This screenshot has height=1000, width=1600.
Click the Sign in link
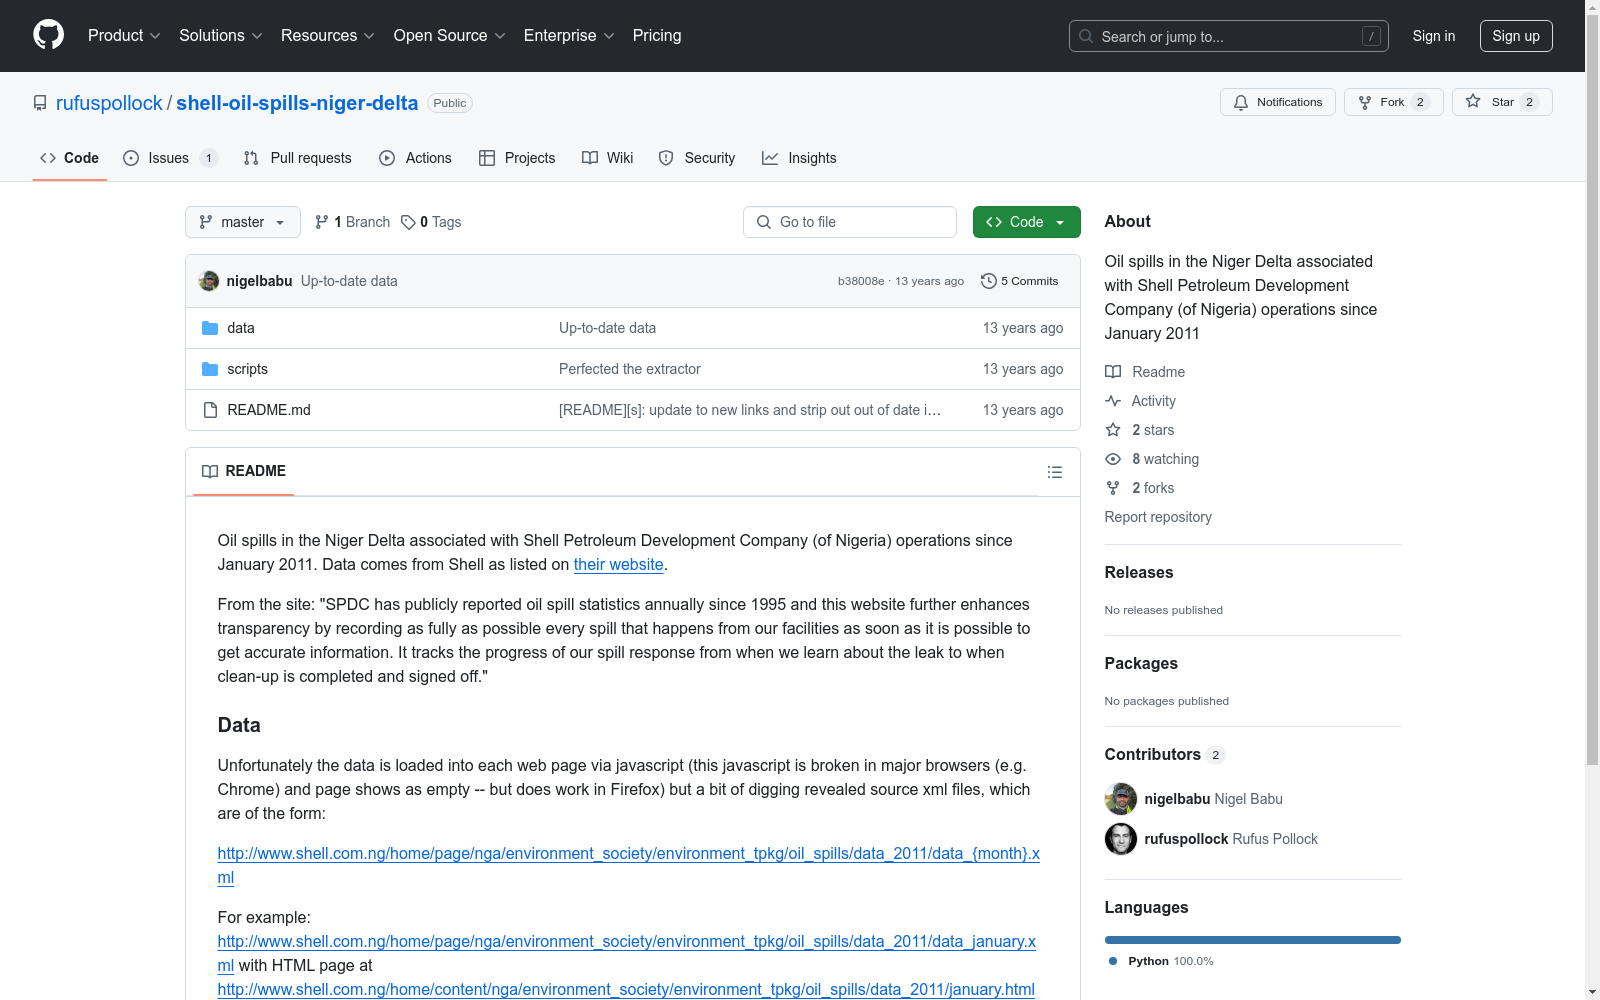coord(1434,36)
